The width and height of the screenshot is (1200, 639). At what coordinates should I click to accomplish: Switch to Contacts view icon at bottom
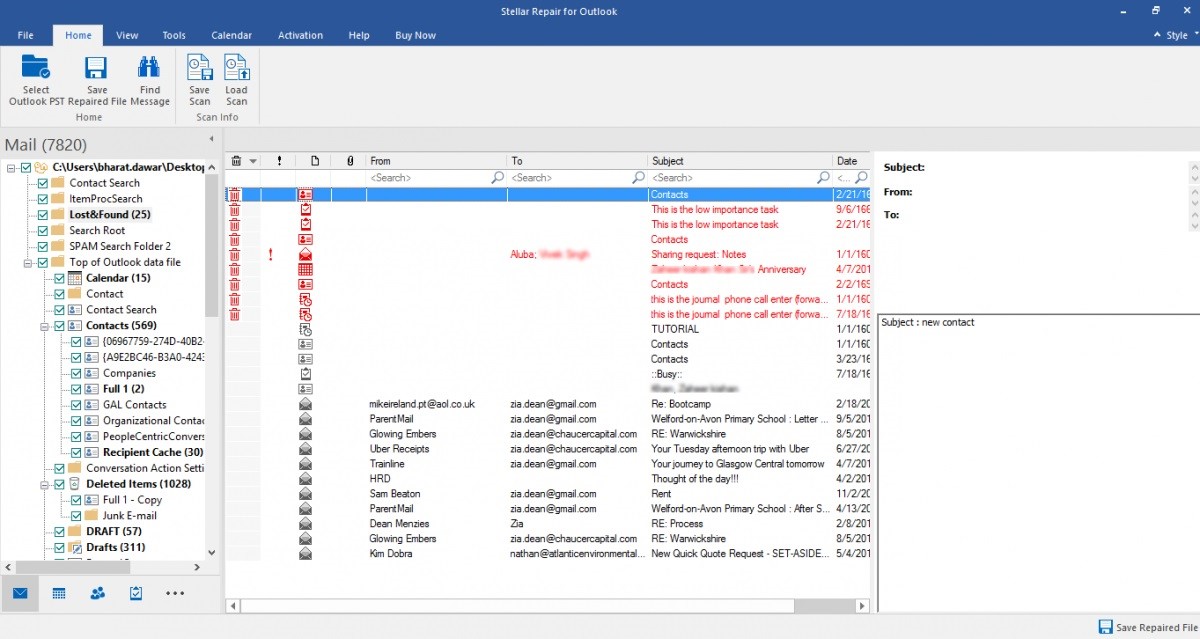(97, 593)
